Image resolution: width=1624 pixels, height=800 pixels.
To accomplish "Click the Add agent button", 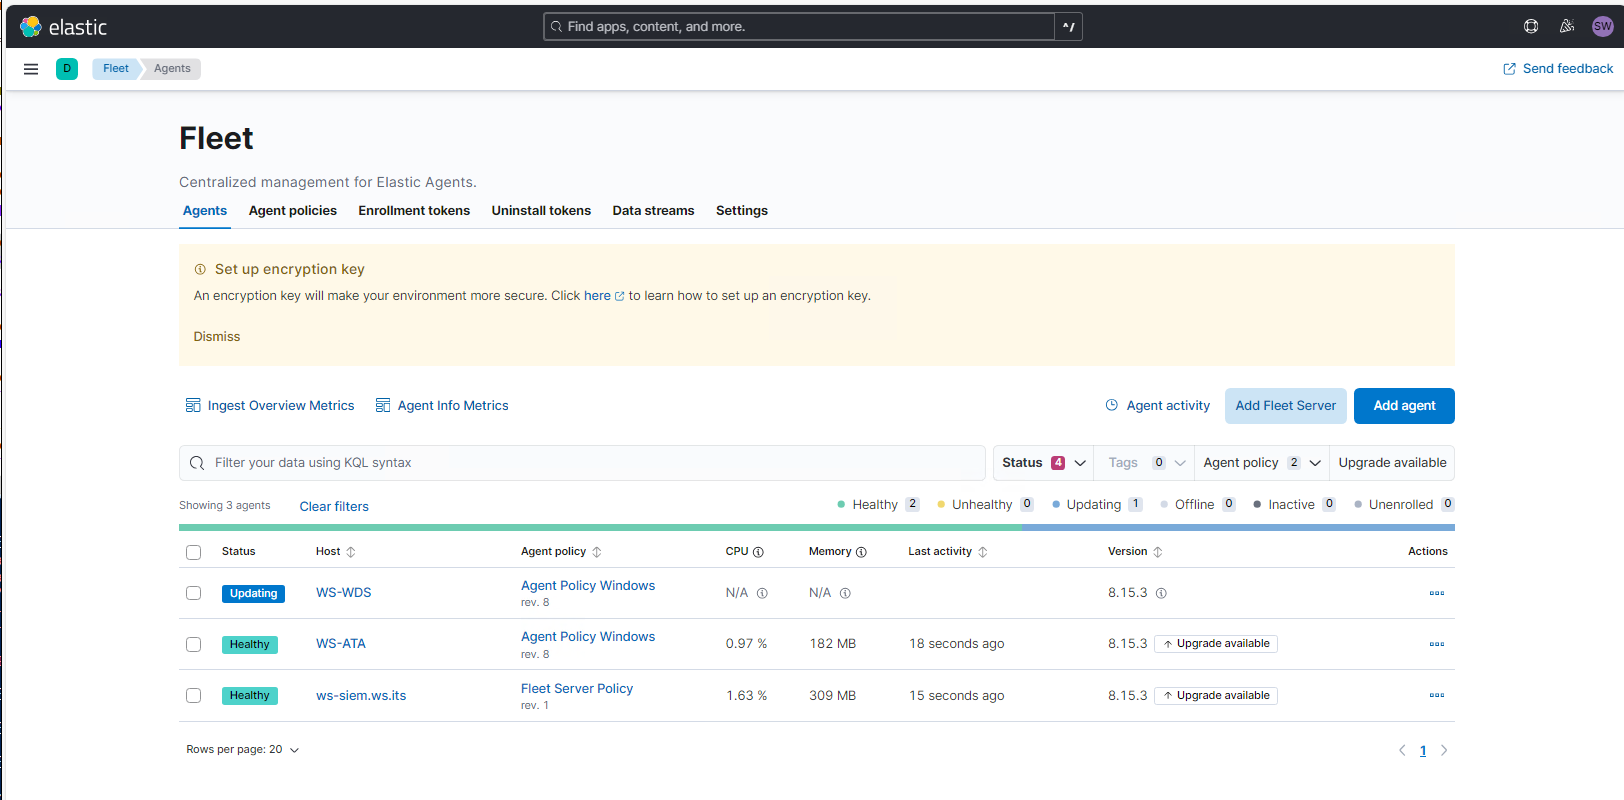I will 1404,406.
